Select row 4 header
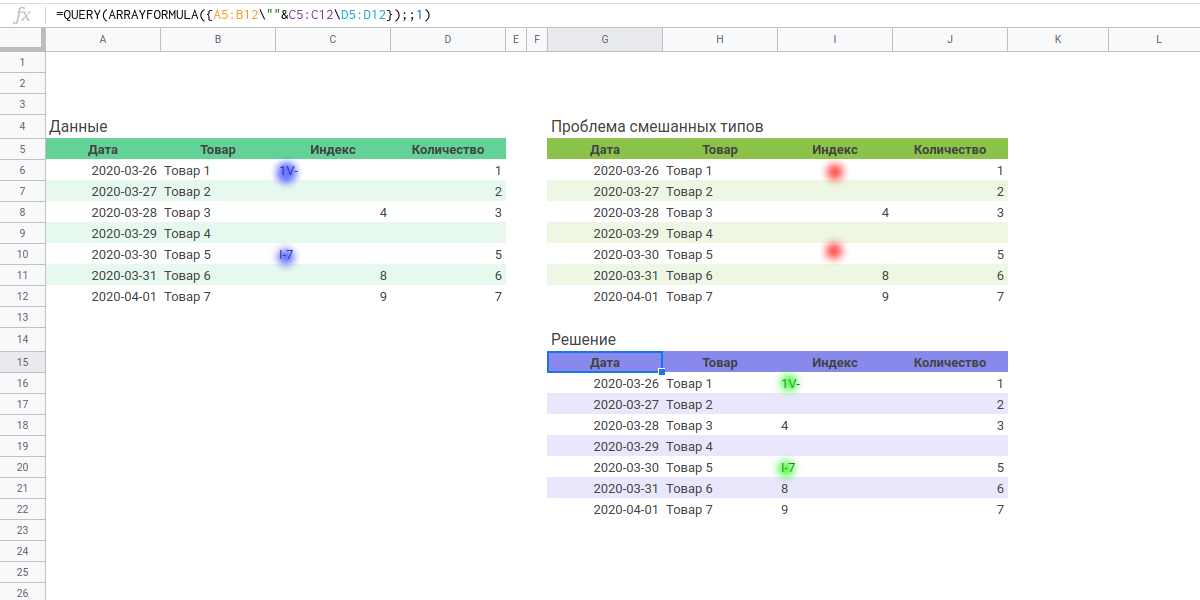 coord(22,126)
